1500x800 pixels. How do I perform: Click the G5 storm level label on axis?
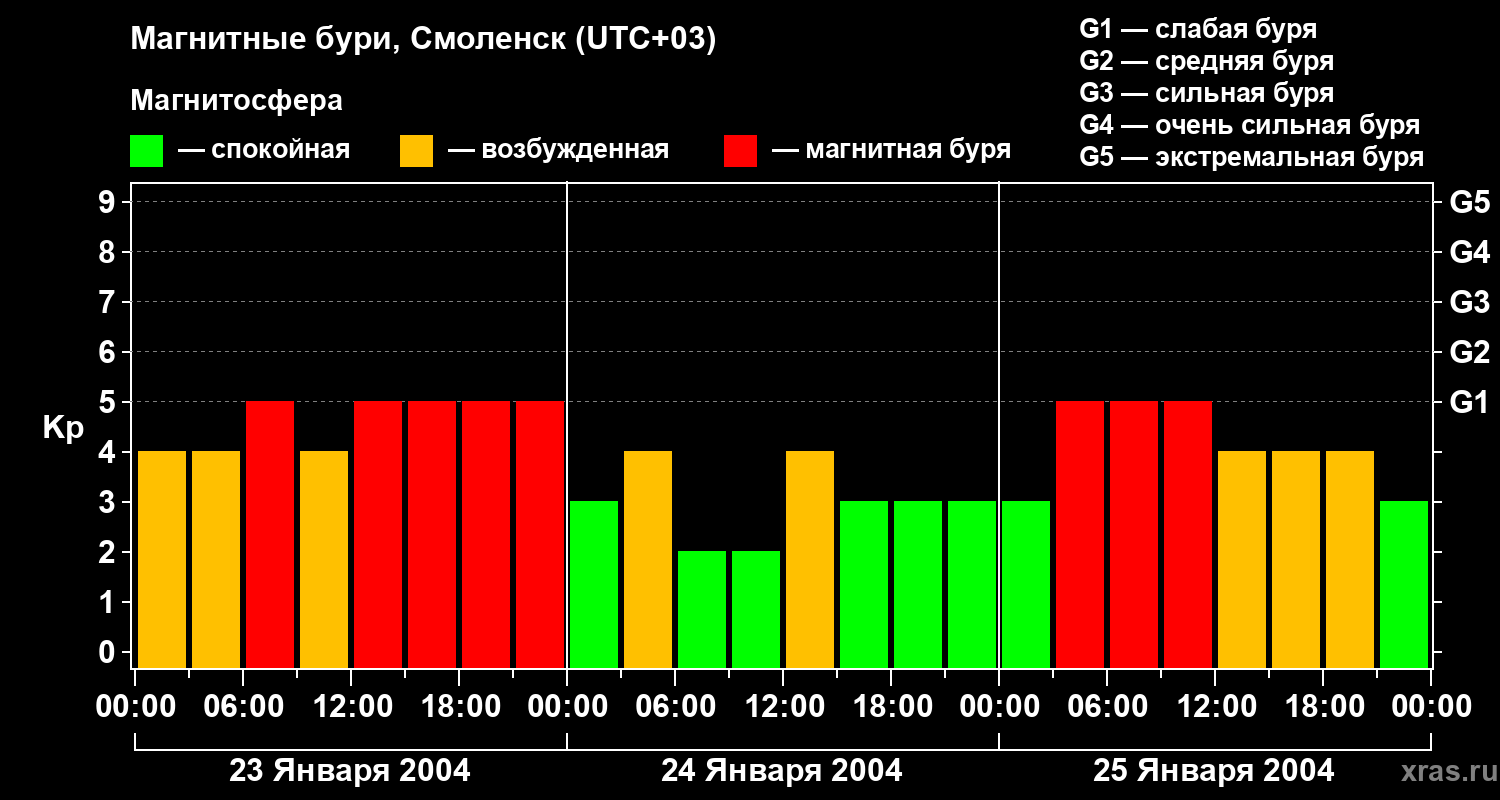1469,202
